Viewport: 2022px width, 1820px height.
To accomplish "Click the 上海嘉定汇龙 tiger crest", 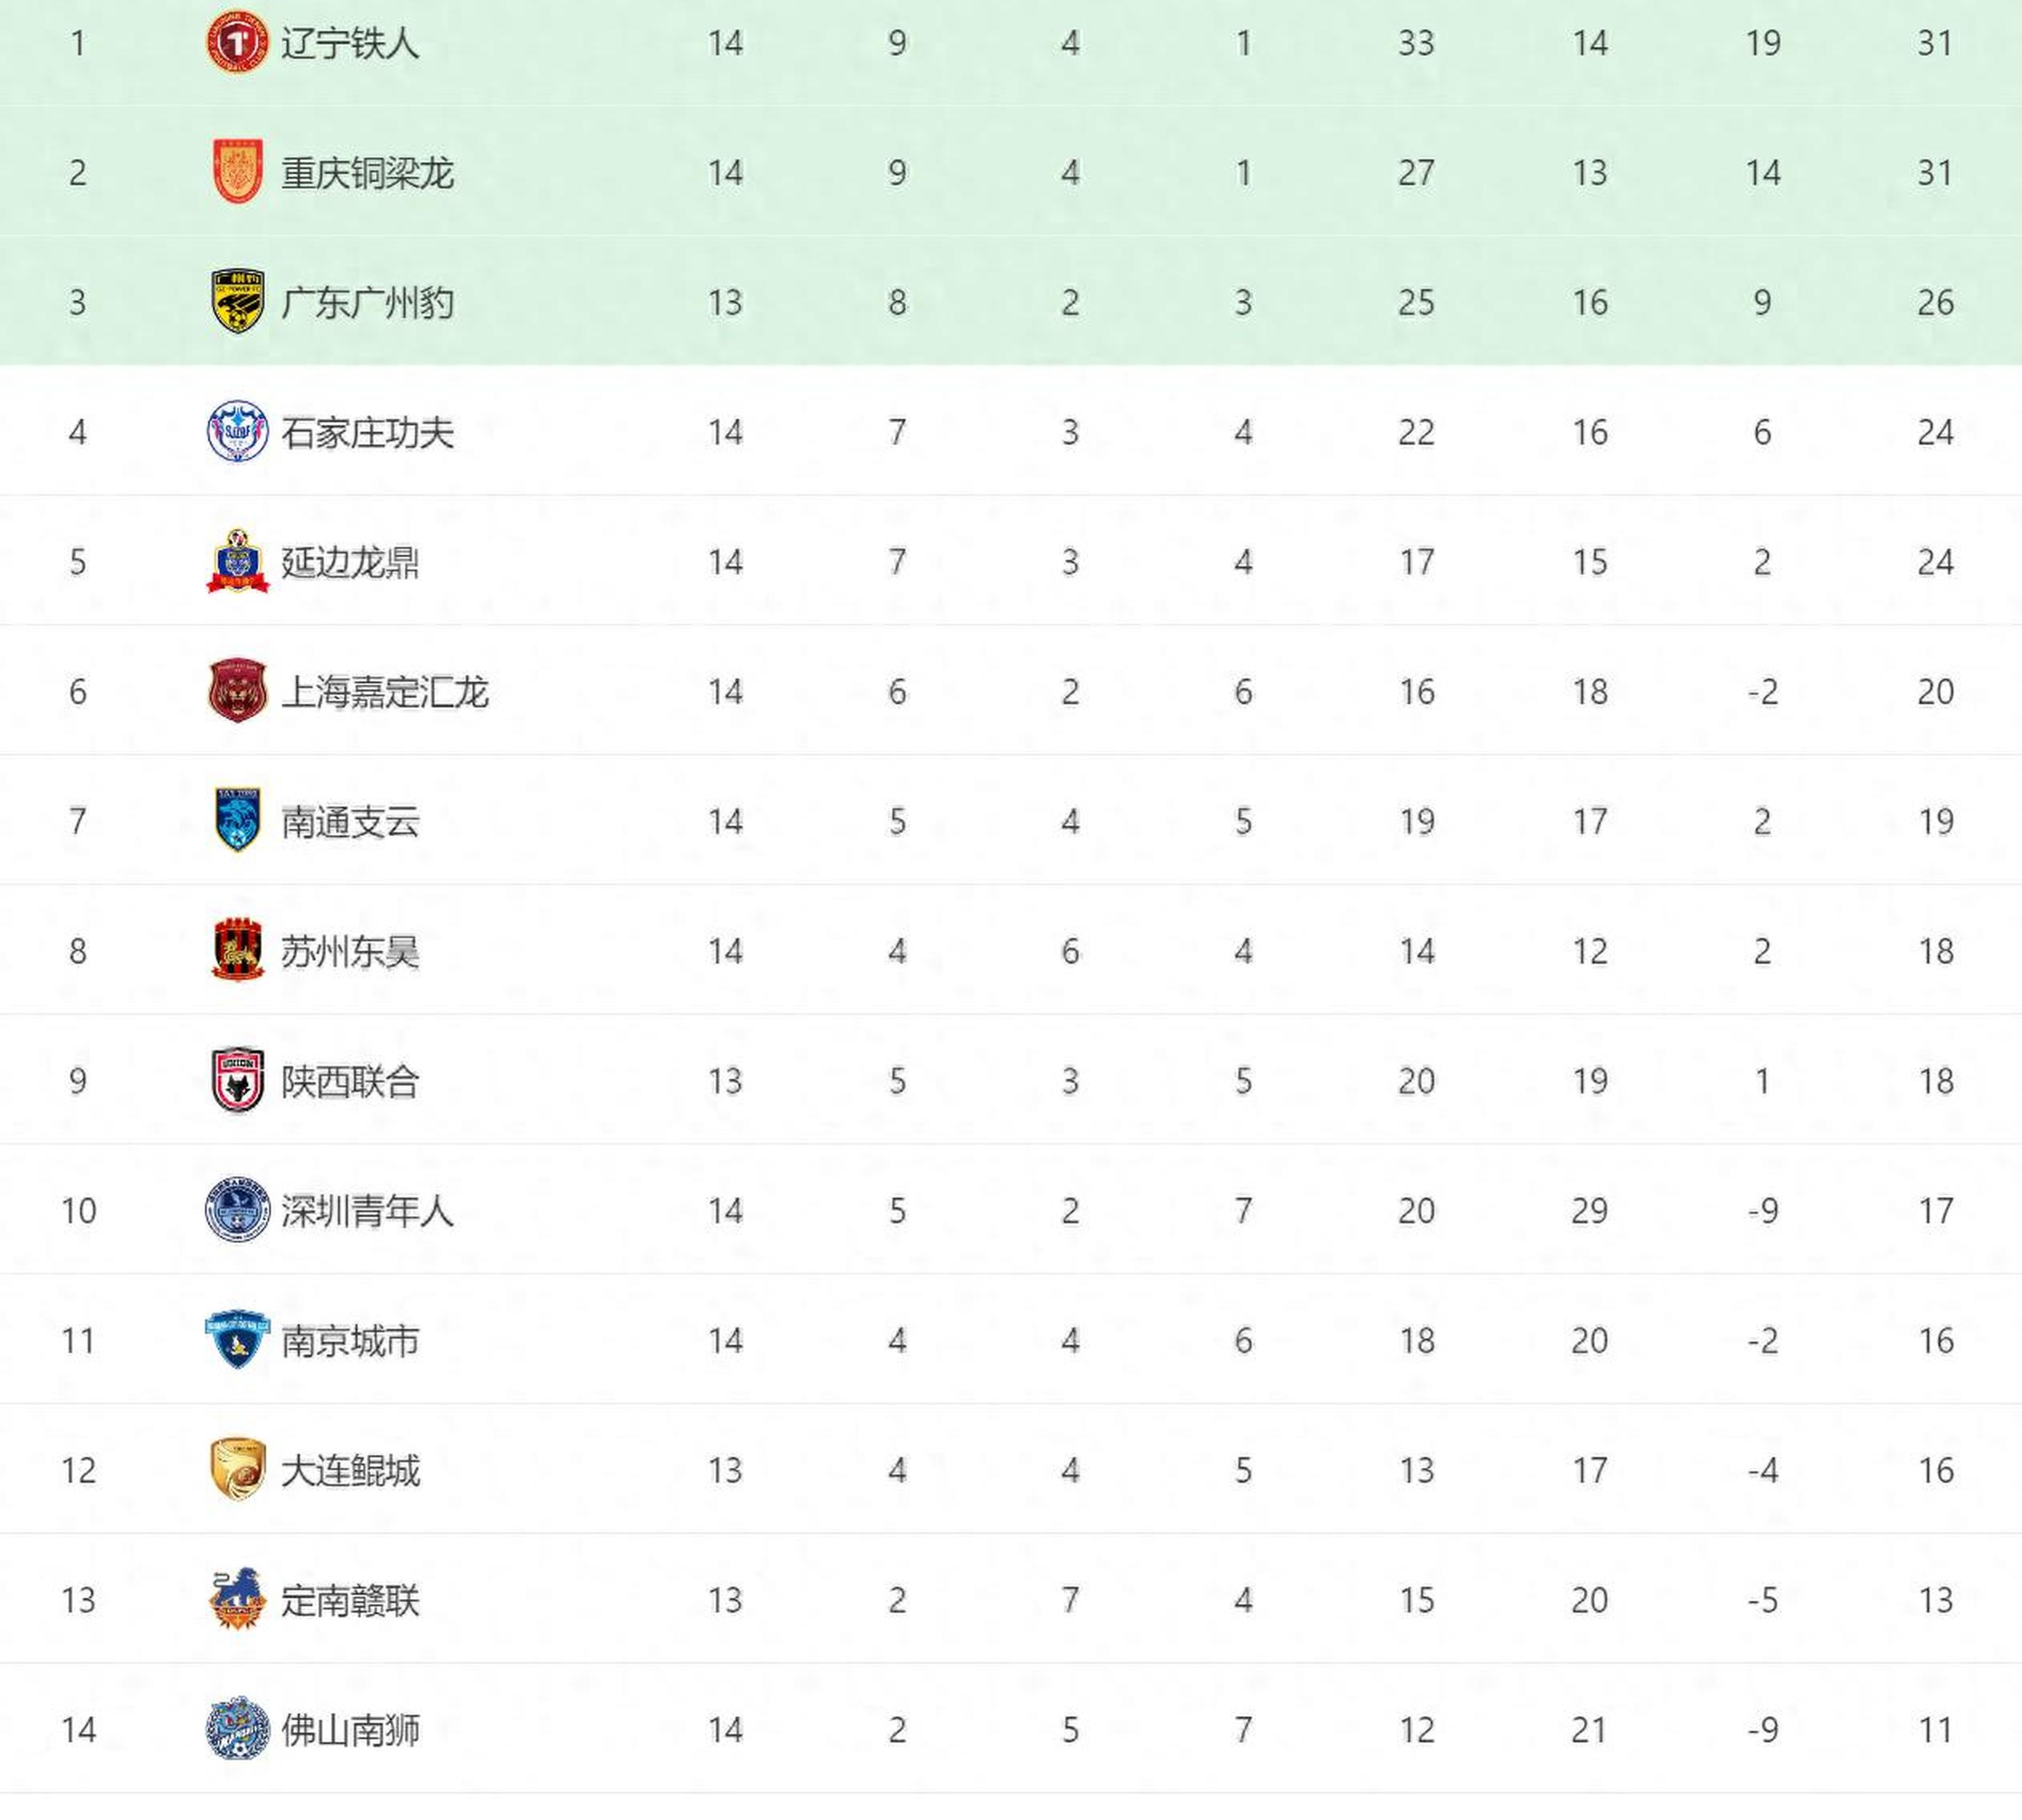I will click(237, 691).
